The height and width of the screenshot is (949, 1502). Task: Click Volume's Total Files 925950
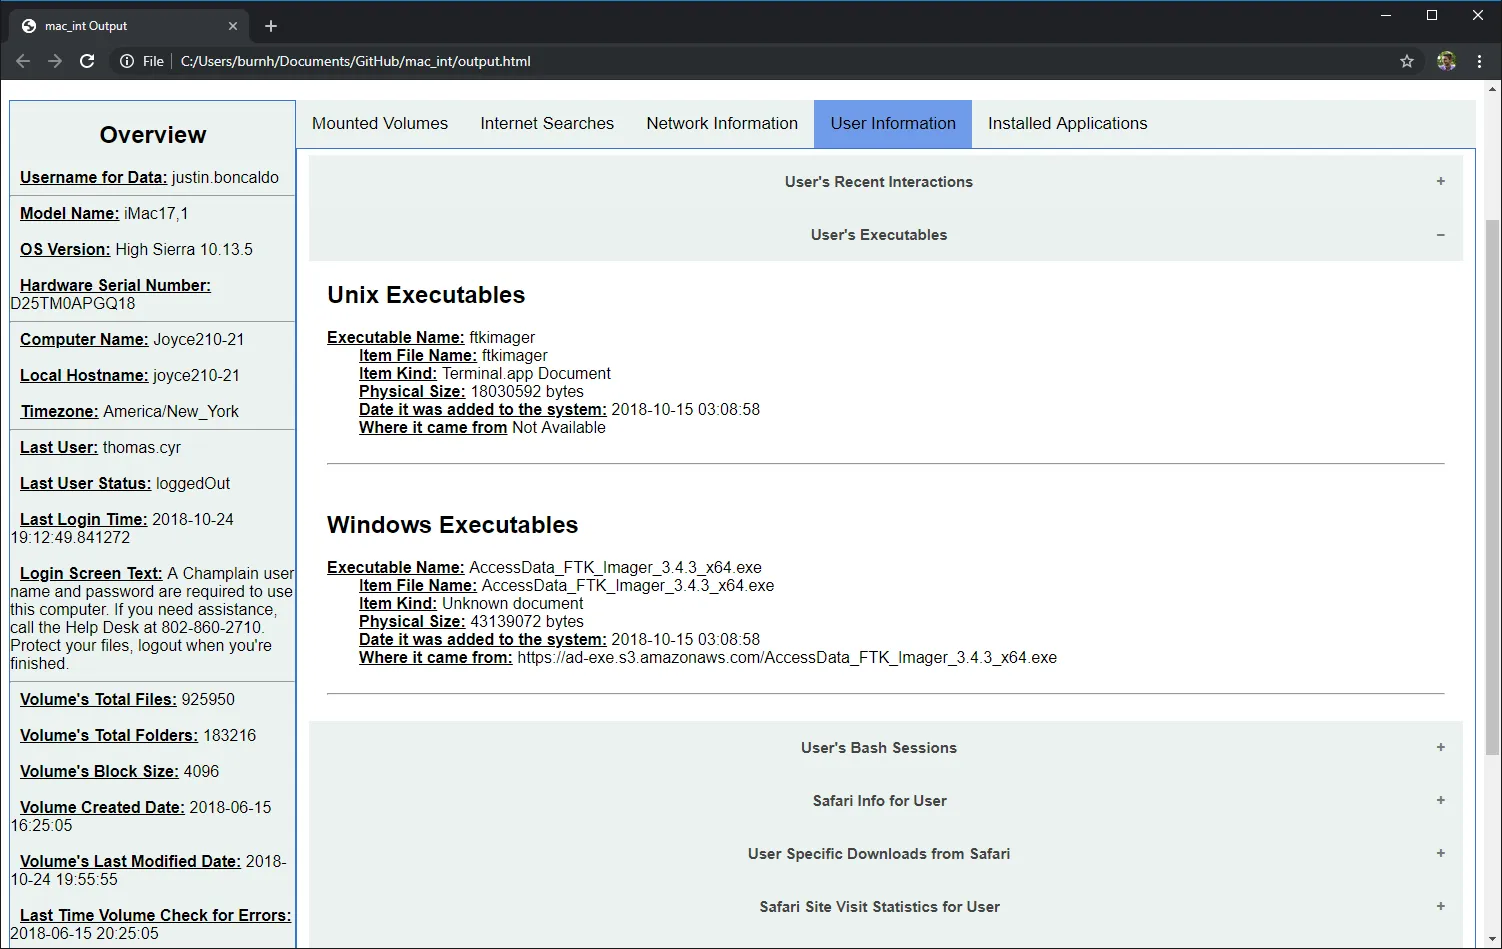[x=208, y=700]
